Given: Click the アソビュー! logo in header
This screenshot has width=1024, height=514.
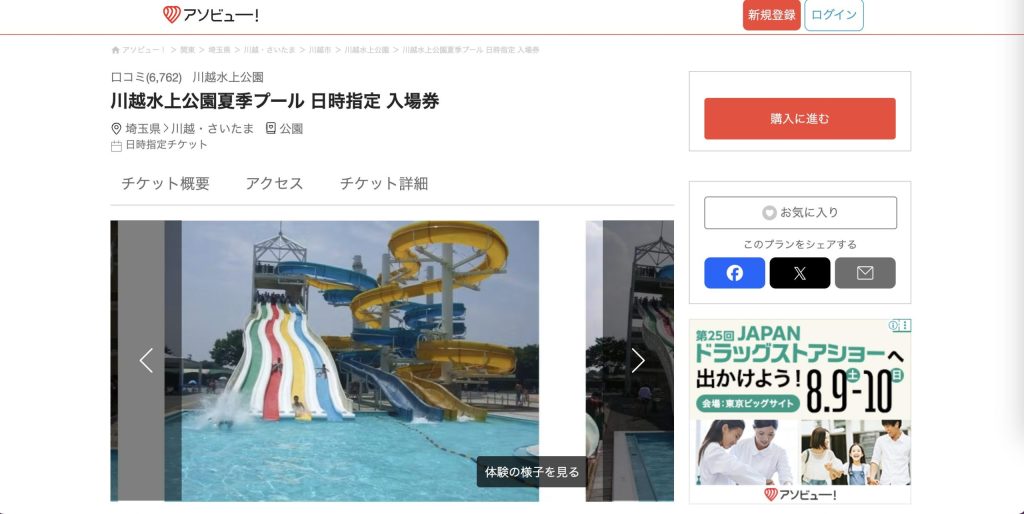Looking at the screenshot, I should 210,14.
